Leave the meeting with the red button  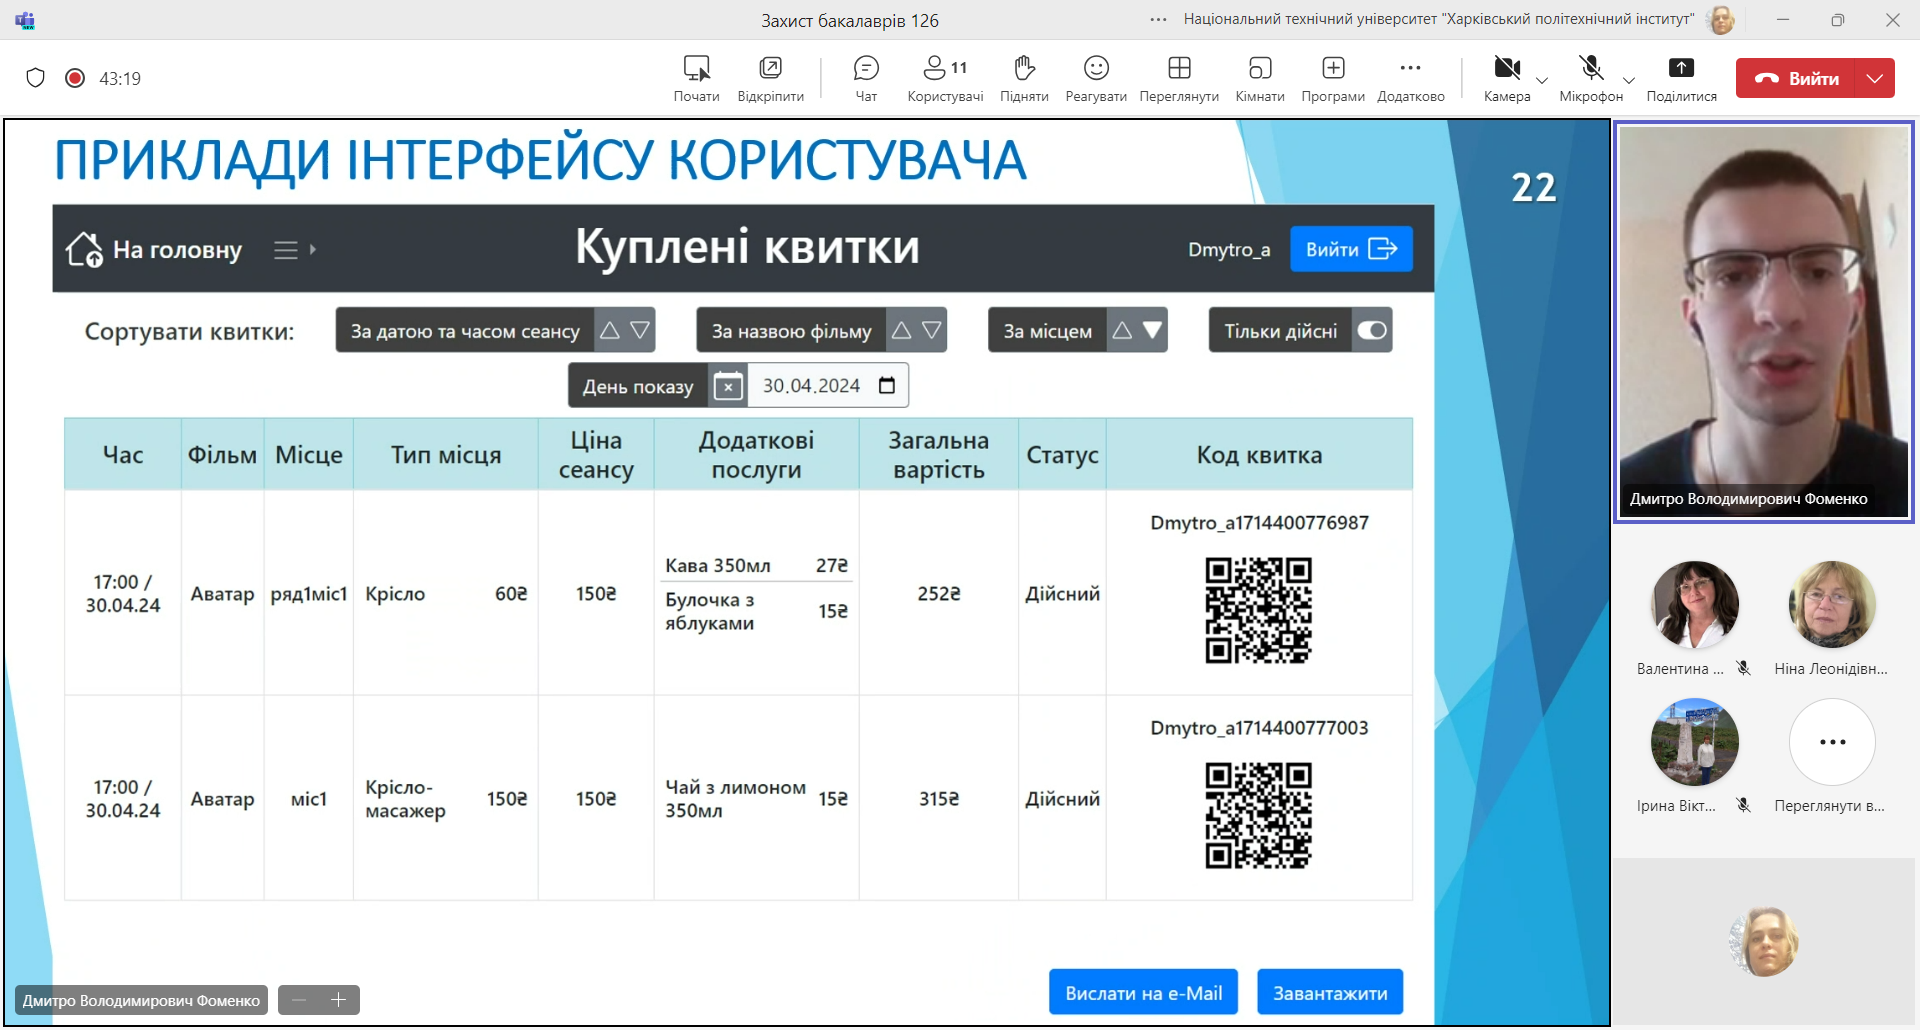[x=1796, y=78]
